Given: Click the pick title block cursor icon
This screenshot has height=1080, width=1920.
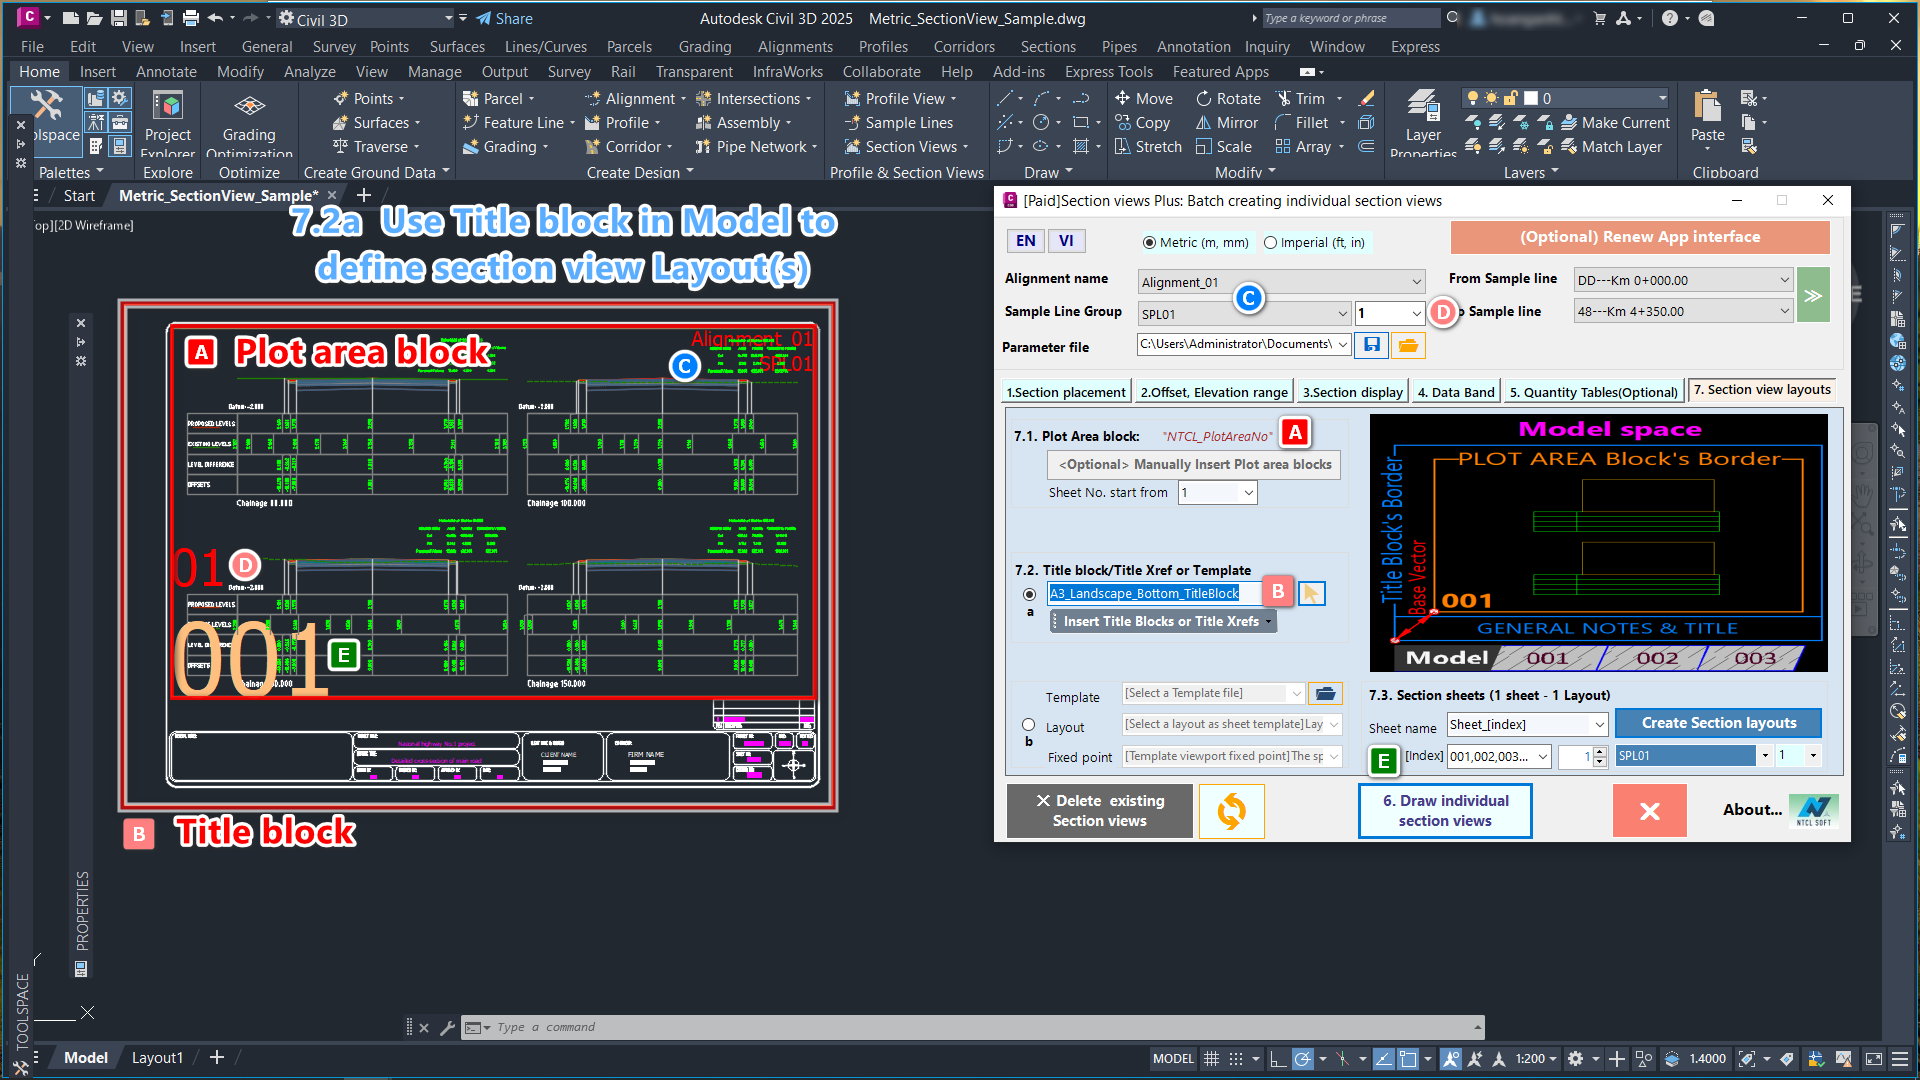Looking at the screenshot, I should [x=1311, y=594].
